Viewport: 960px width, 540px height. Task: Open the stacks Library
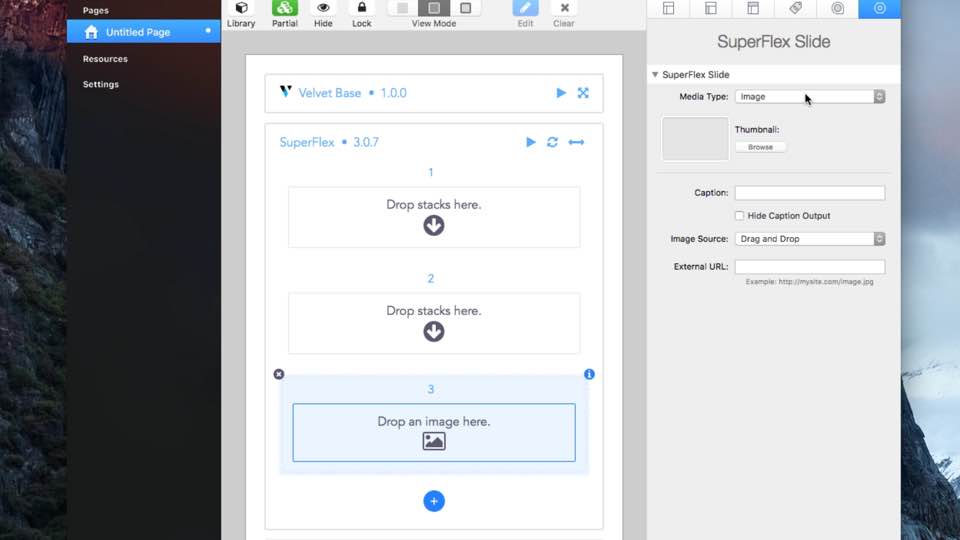point(241,9)
